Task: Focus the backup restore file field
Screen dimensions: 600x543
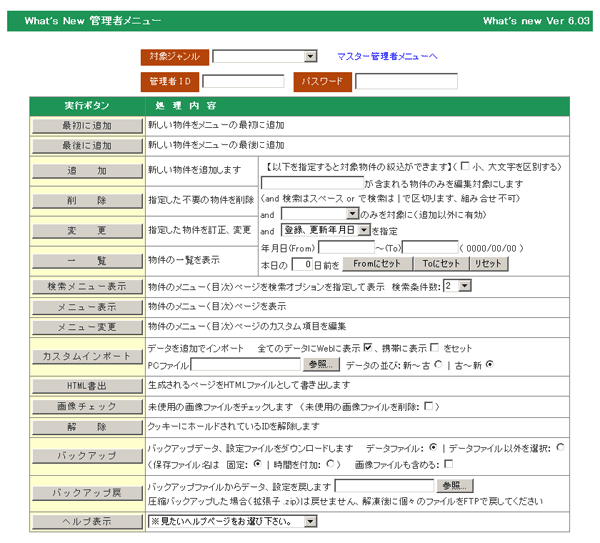Action: (385, 486)
